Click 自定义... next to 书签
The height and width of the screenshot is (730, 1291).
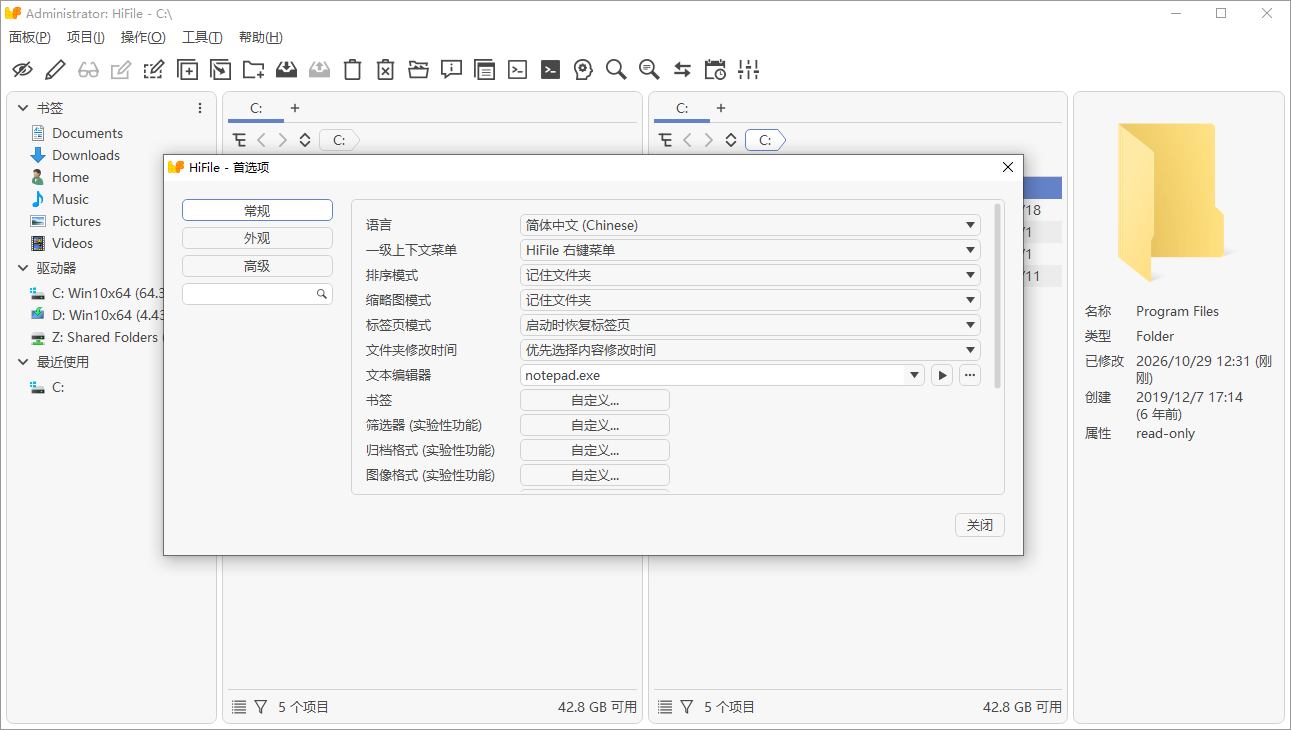pyautogui.click(x=595, y=400)
